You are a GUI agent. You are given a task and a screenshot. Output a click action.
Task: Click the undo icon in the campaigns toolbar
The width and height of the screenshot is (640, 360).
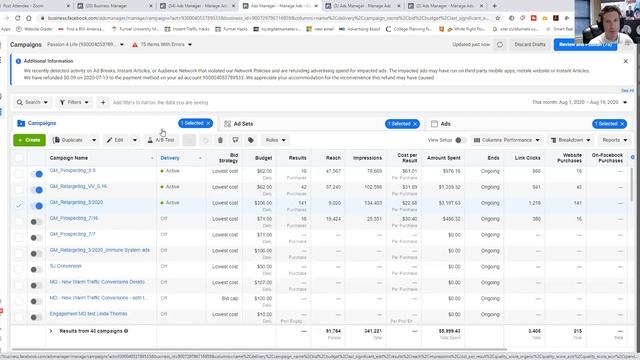[205, 140]
